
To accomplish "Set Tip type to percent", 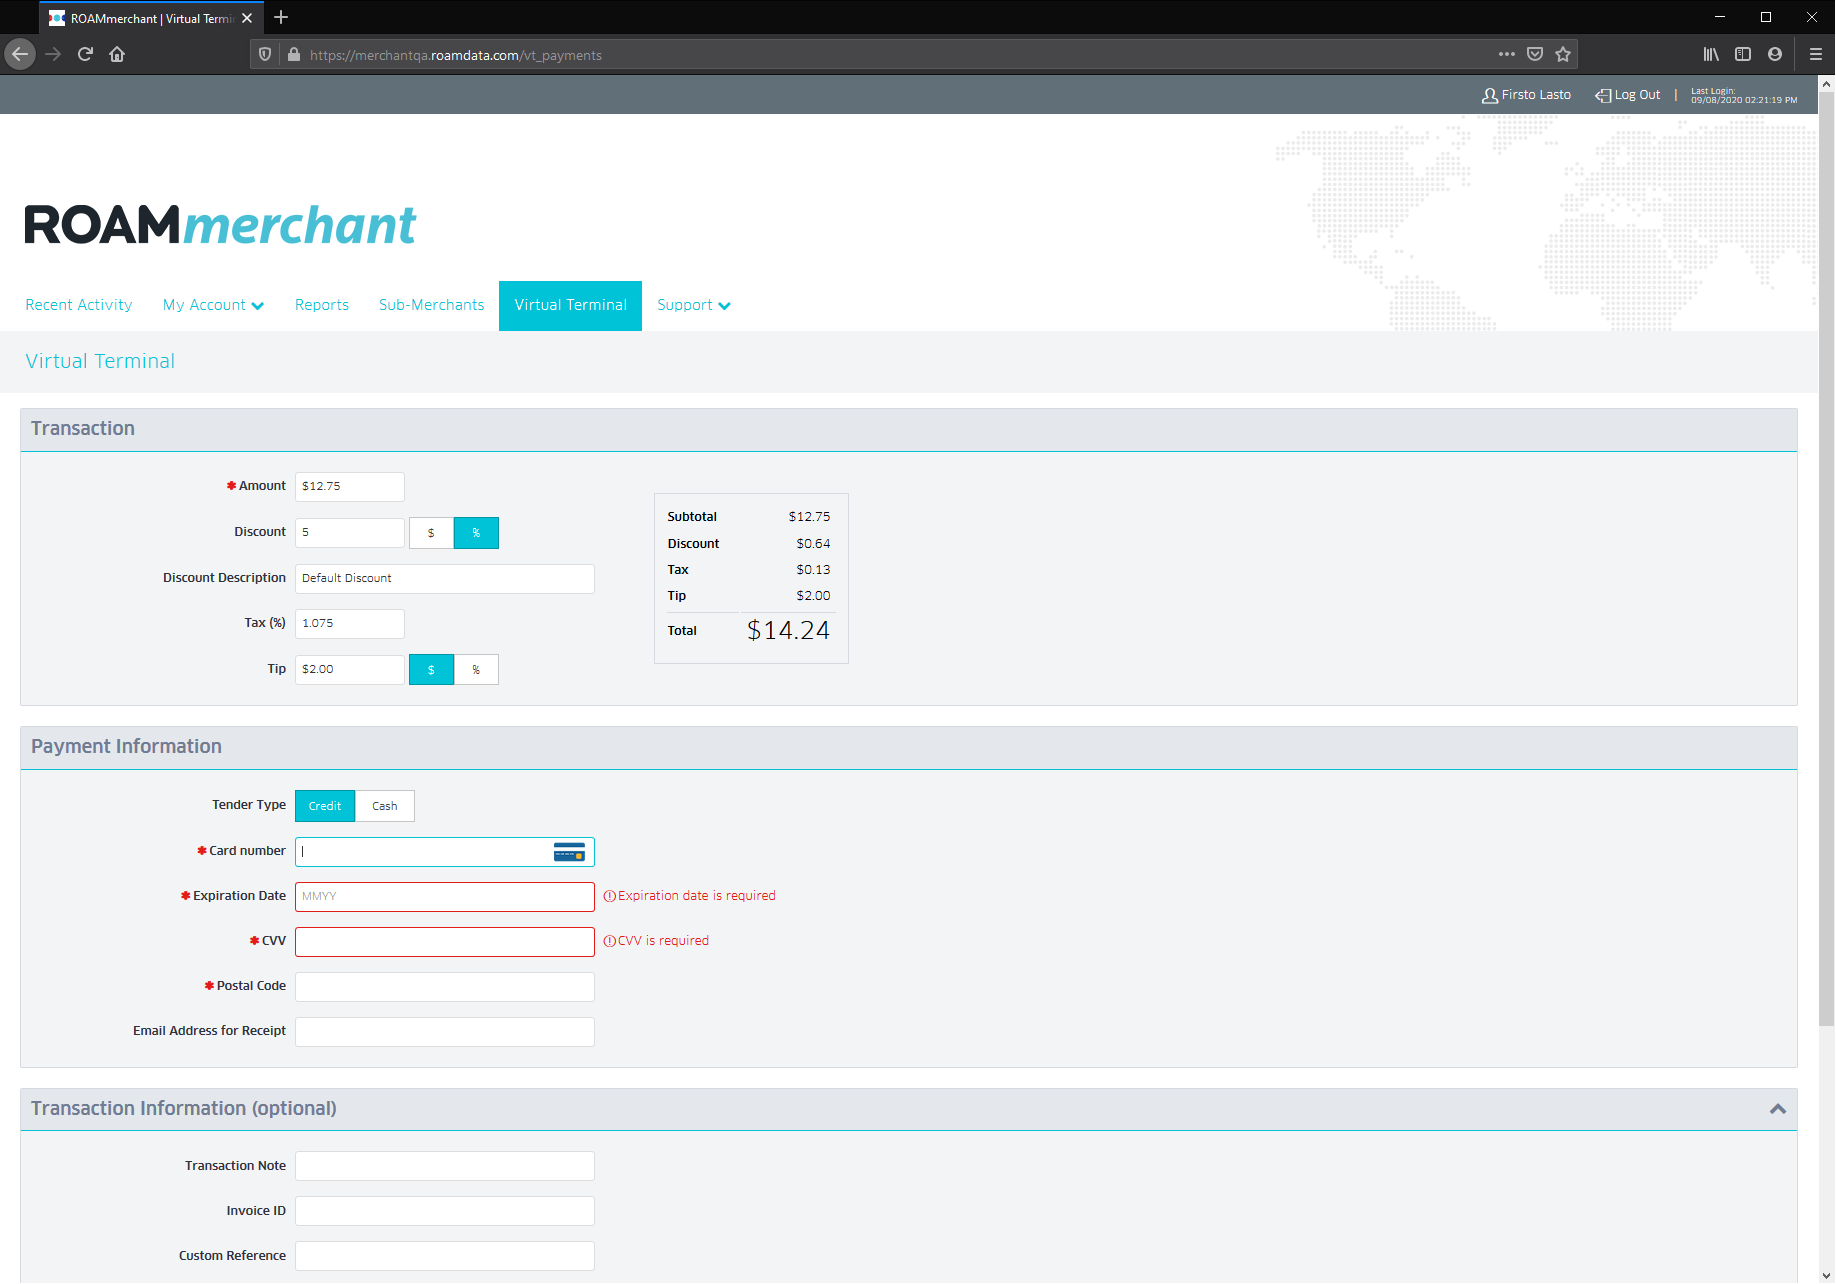I will tap(476, 670).
